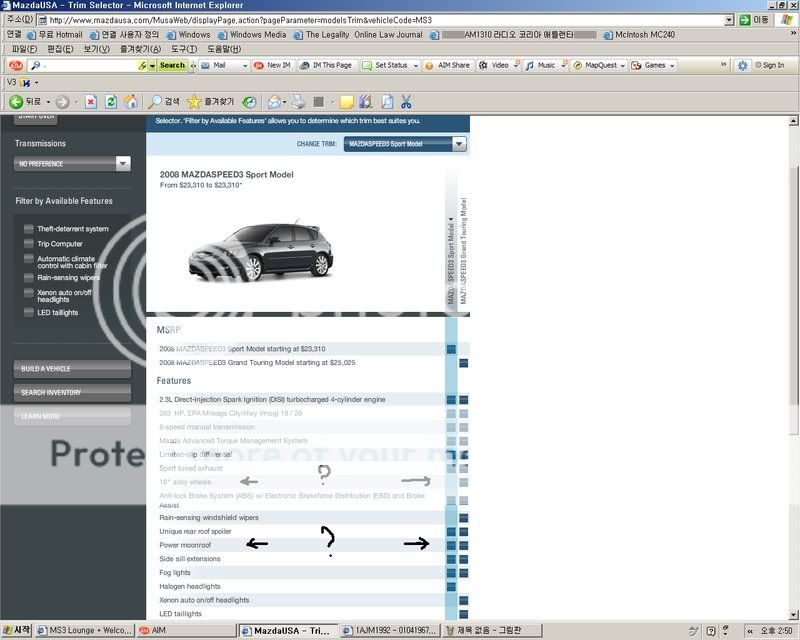Screen dimensions: 800x640
Task: Check the Theft-deterrent system filter
Action: coord(29,229)
